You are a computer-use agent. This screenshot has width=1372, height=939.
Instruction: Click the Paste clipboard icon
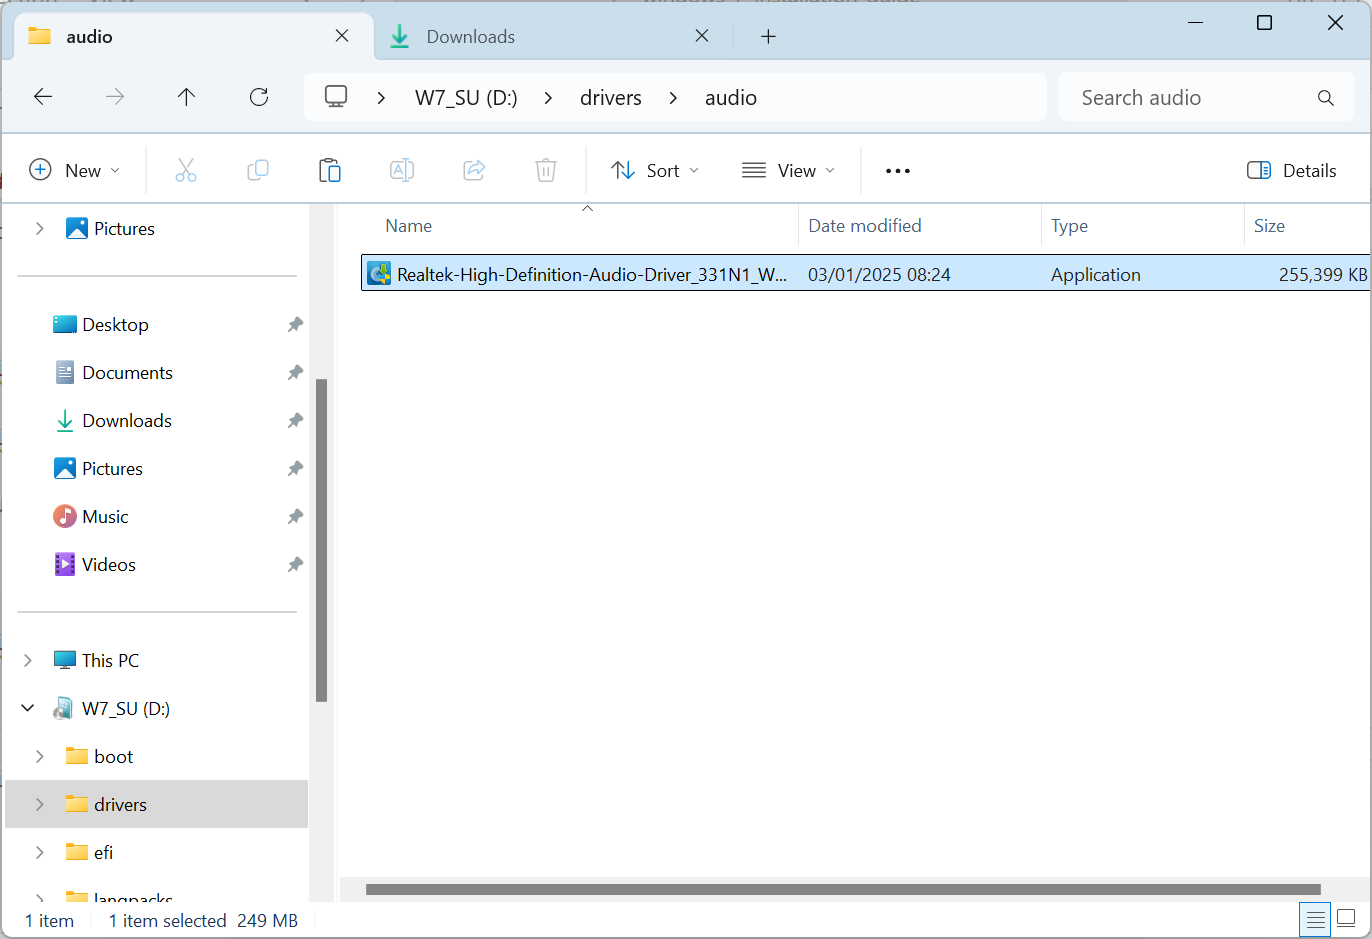[330, 170]
